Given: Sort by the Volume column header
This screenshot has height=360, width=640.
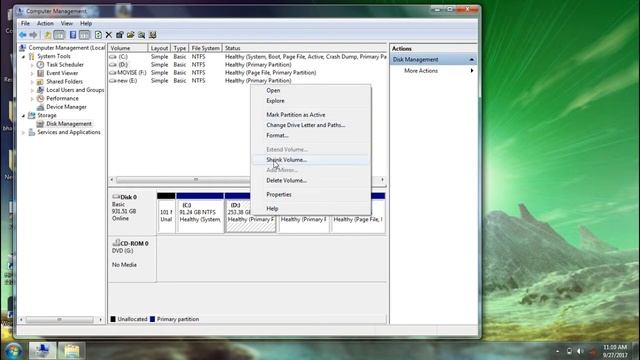Looking at the screenshot, I should pos(128,48).
